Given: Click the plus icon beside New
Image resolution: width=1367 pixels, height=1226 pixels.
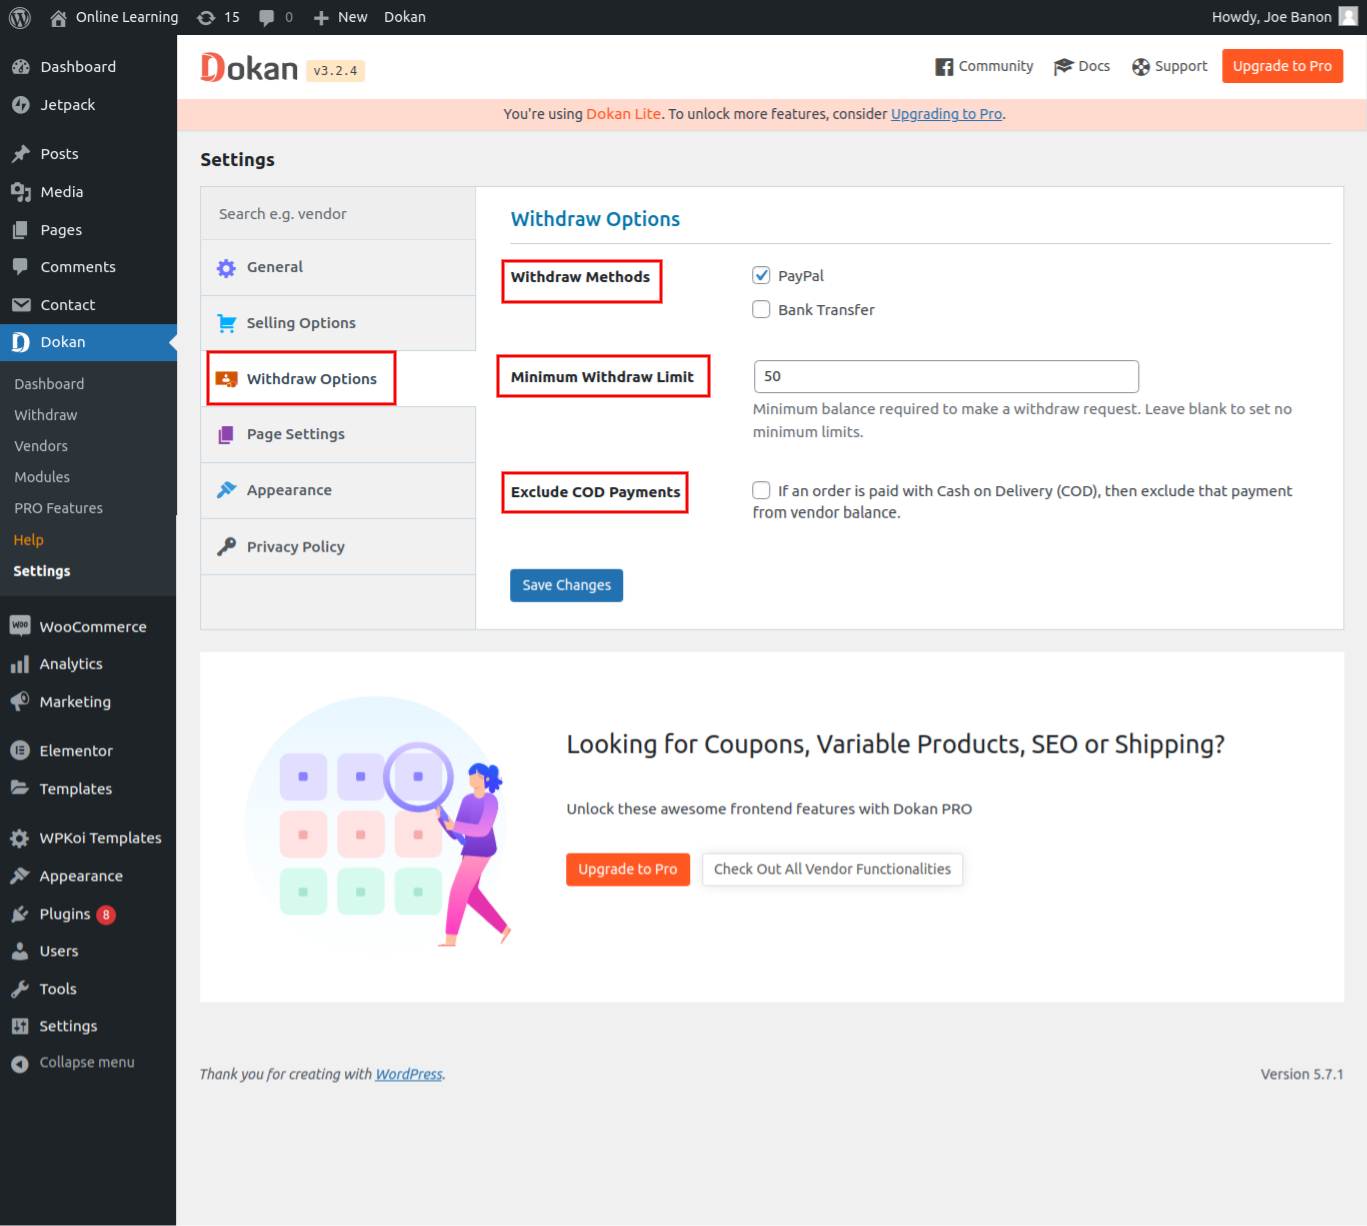Looking at the screenshot, I should 321,17.
